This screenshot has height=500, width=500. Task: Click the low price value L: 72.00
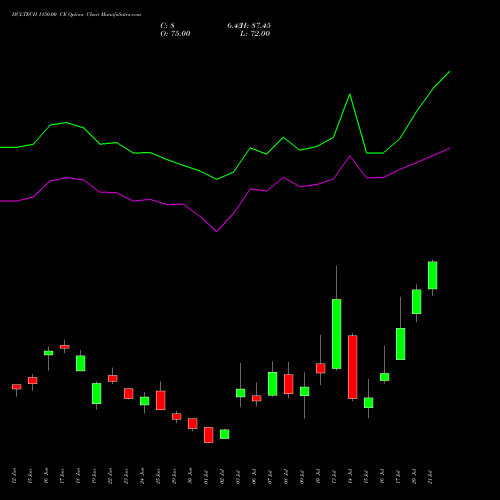(255, 34)
